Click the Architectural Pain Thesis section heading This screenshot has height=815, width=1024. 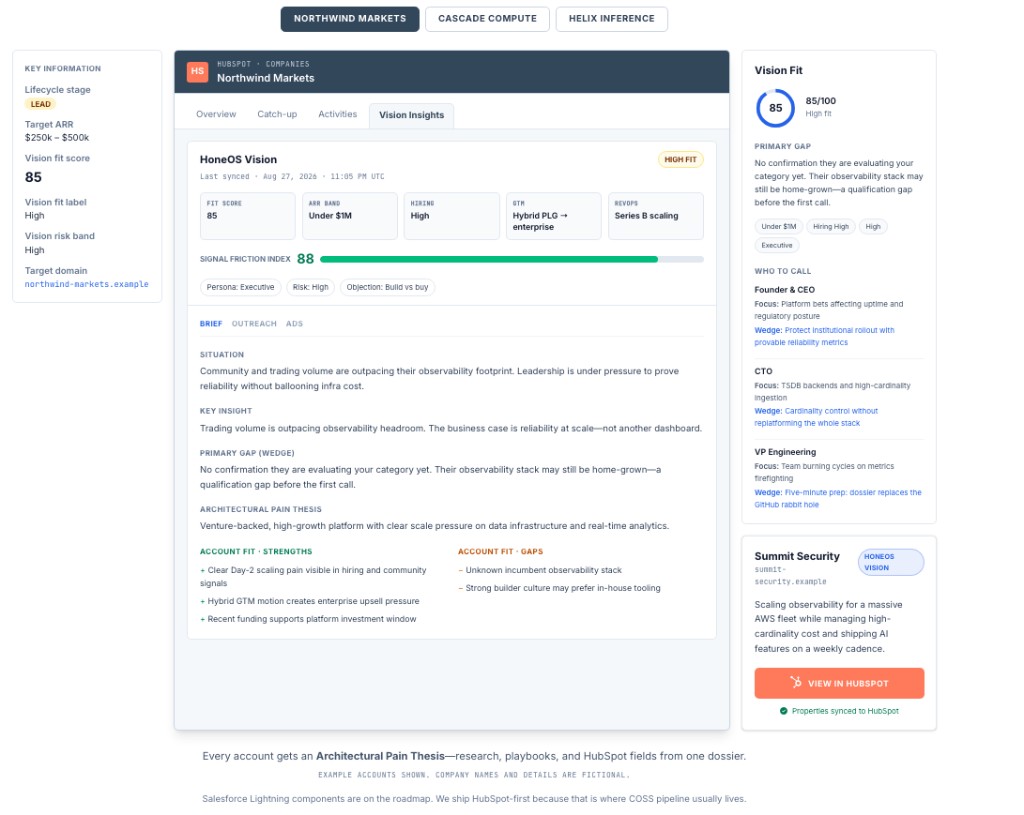[261, 509]
